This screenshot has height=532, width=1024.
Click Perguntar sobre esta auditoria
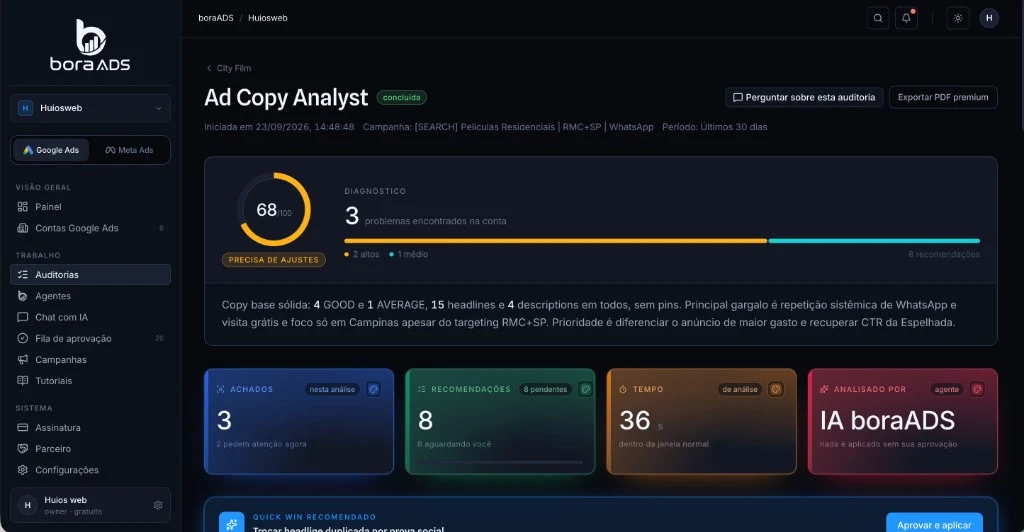coord(804,97)
